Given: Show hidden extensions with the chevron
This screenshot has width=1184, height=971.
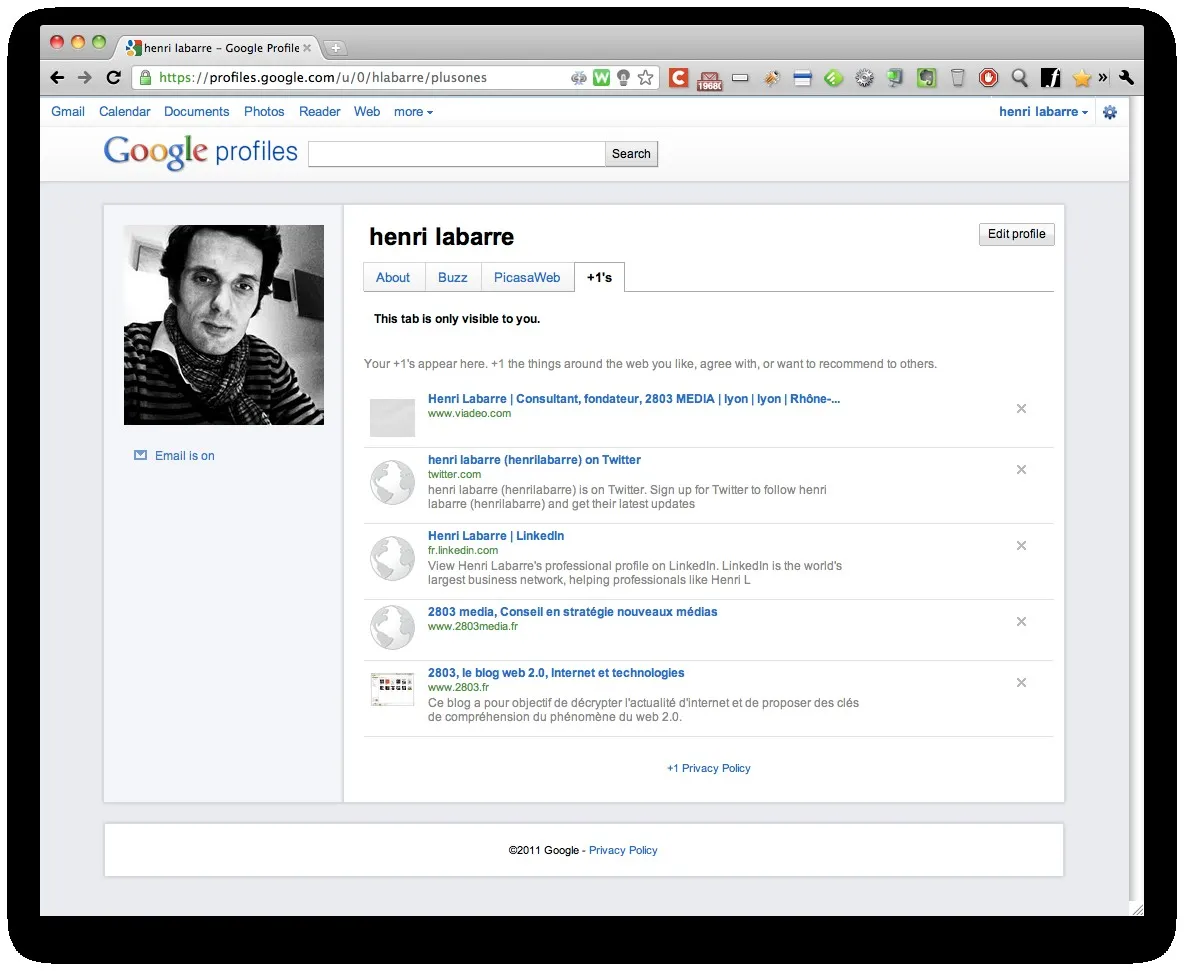Looking at the screenshot, I should pyautogui.click(x=1103, y=77).
